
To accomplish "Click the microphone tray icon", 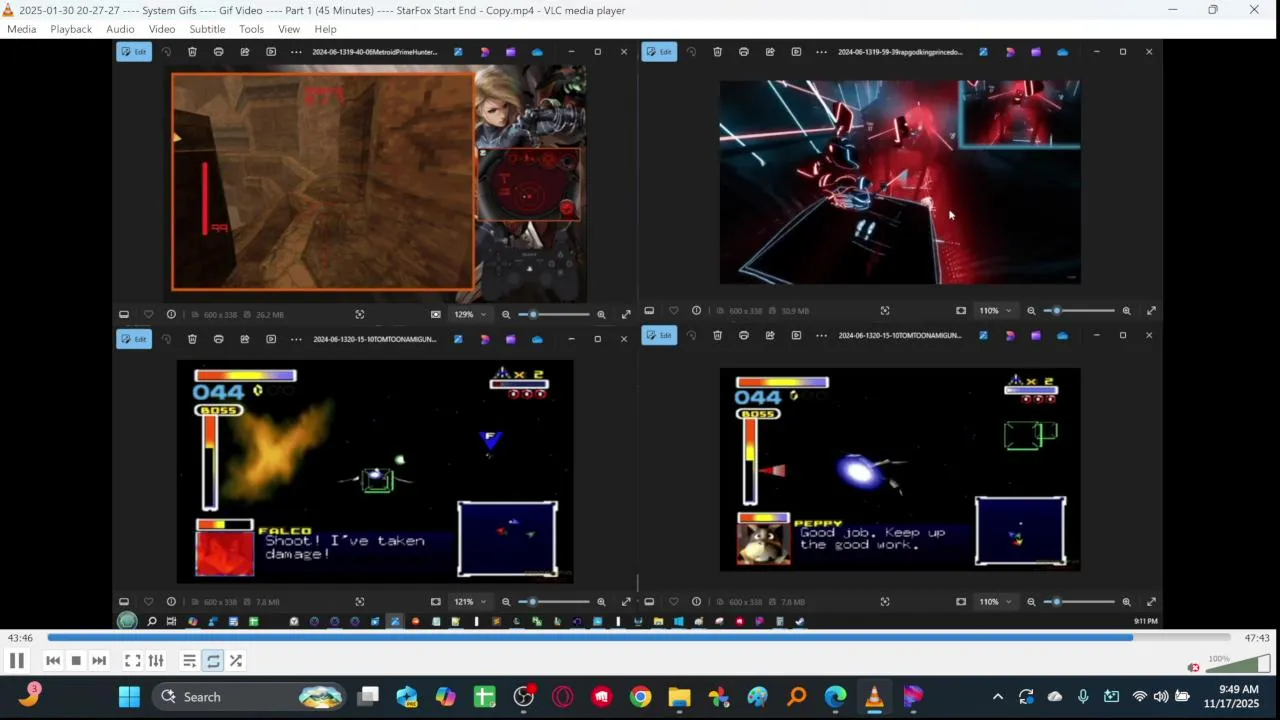I will 1083,697.
